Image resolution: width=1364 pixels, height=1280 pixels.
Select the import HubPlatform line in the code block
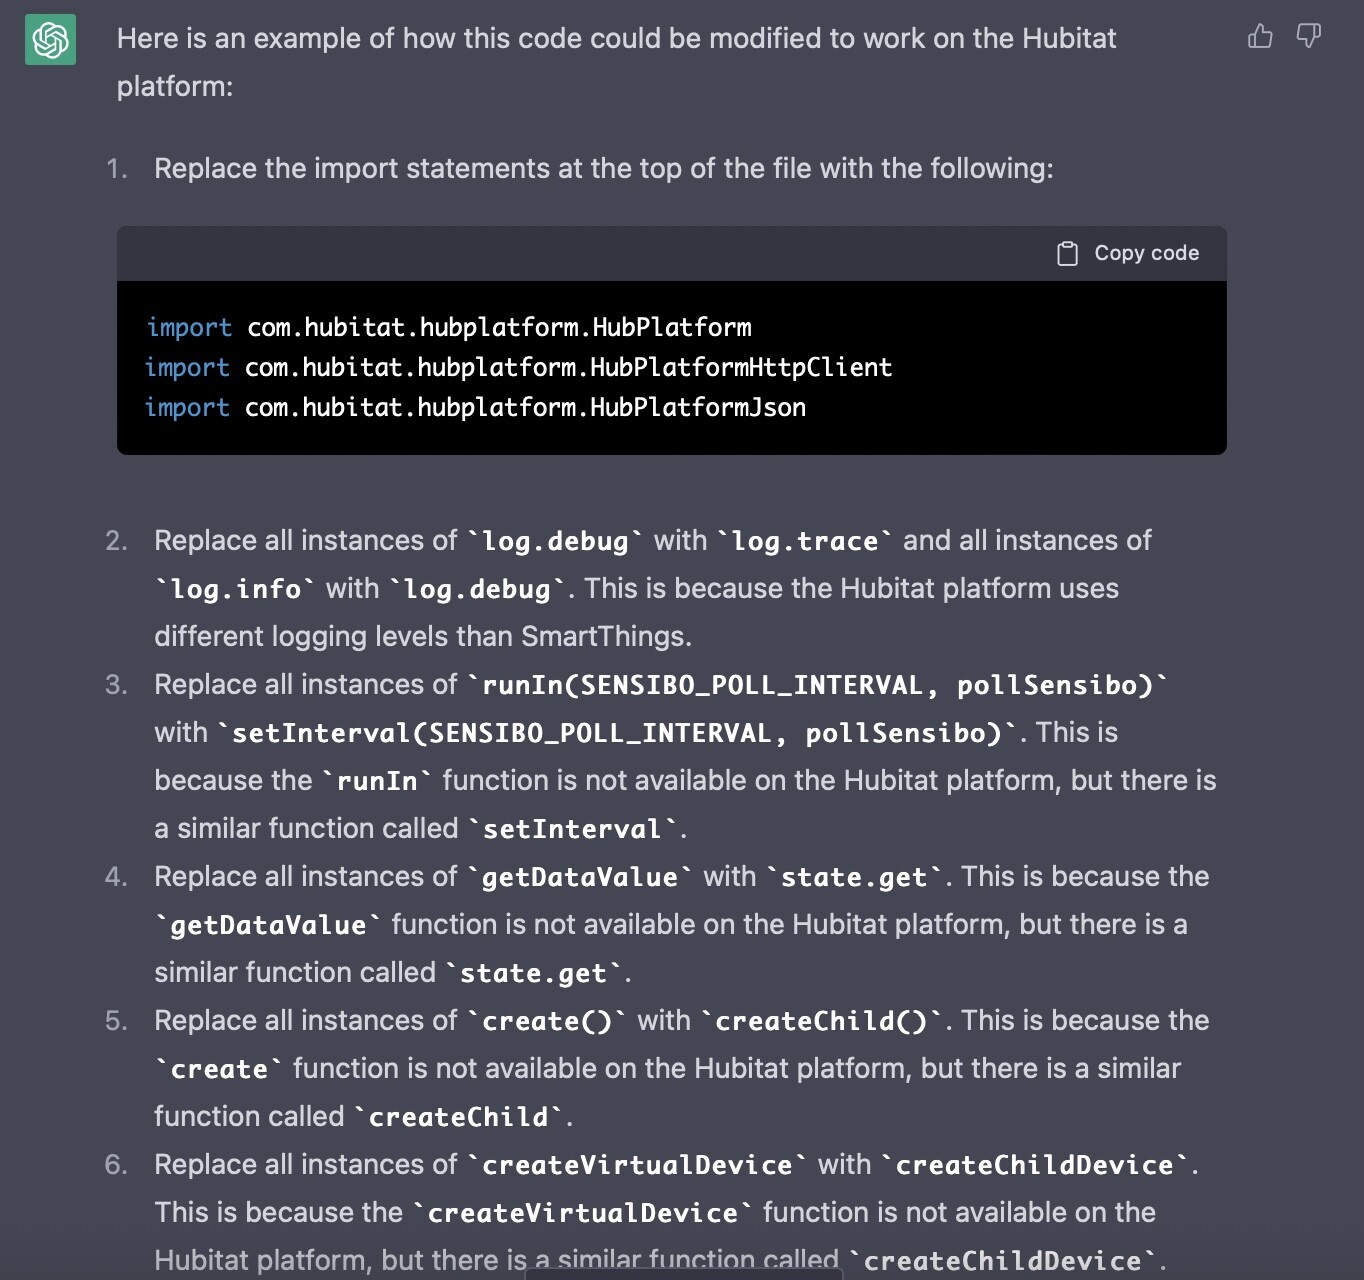tap(450, 327)
